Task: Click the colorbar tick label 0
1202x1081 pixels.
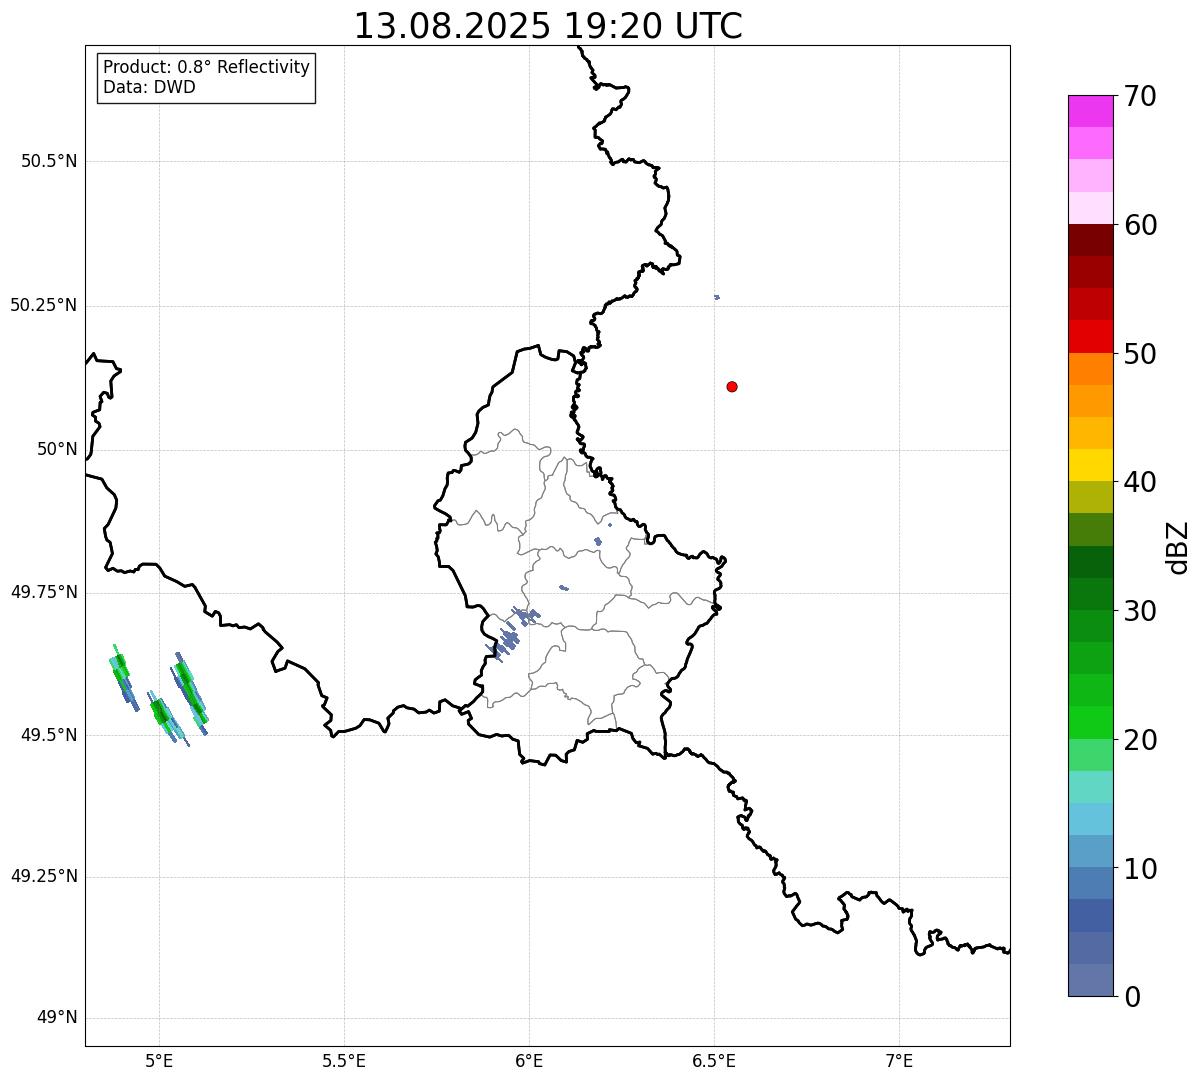Action: click(1132, 997)
